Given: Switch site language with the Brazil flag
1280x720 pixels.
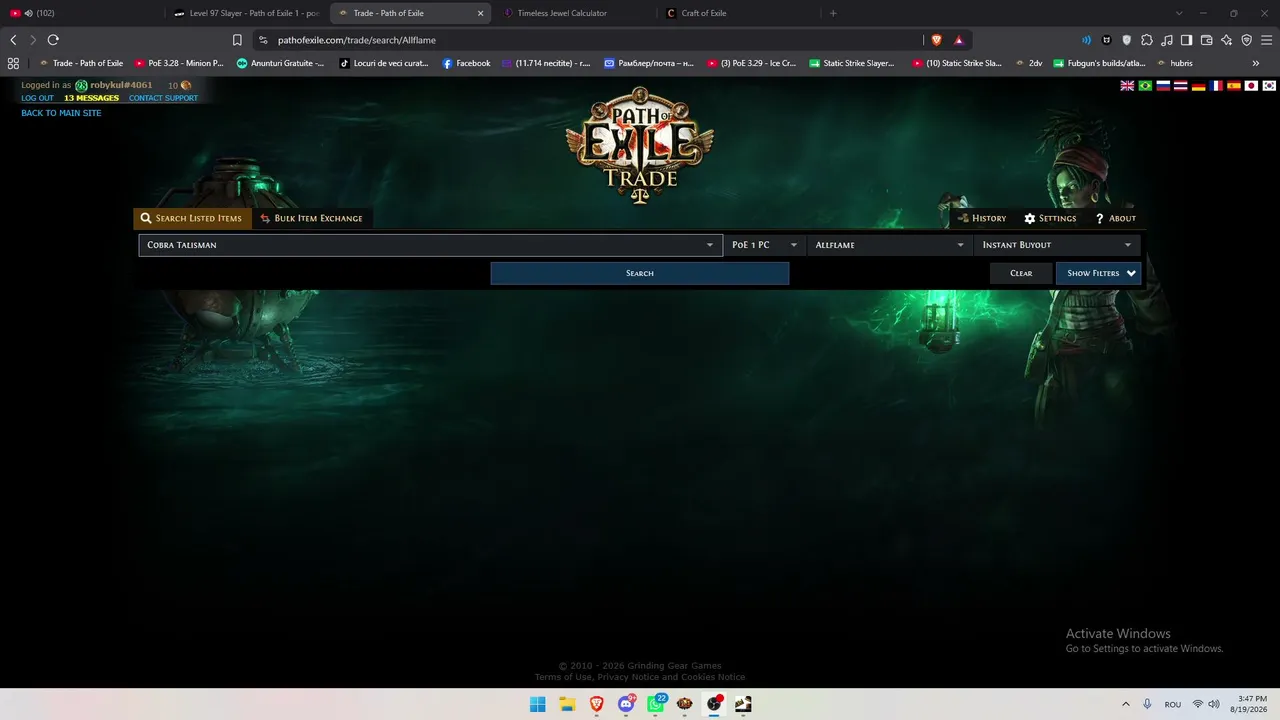Looking at the screenshot, I should (x=1145, y=86).
